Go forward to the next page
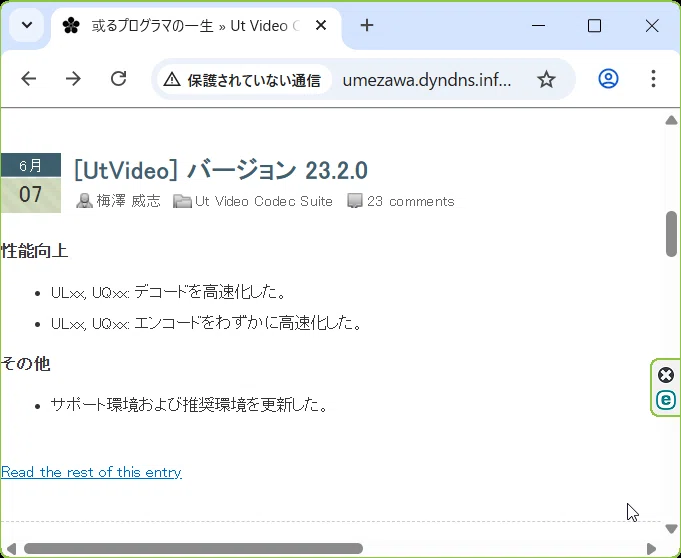This screenshot has height=558, width=681. (x=73, y=79)
